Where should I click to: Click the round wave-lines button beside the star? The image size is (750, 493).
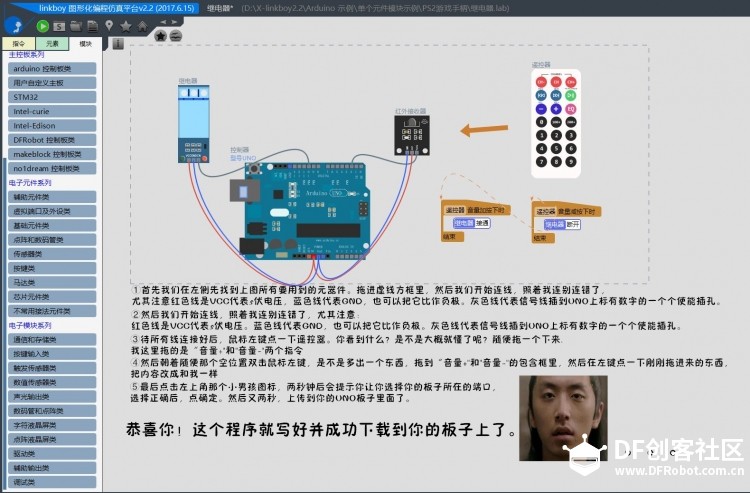(176, 36)
